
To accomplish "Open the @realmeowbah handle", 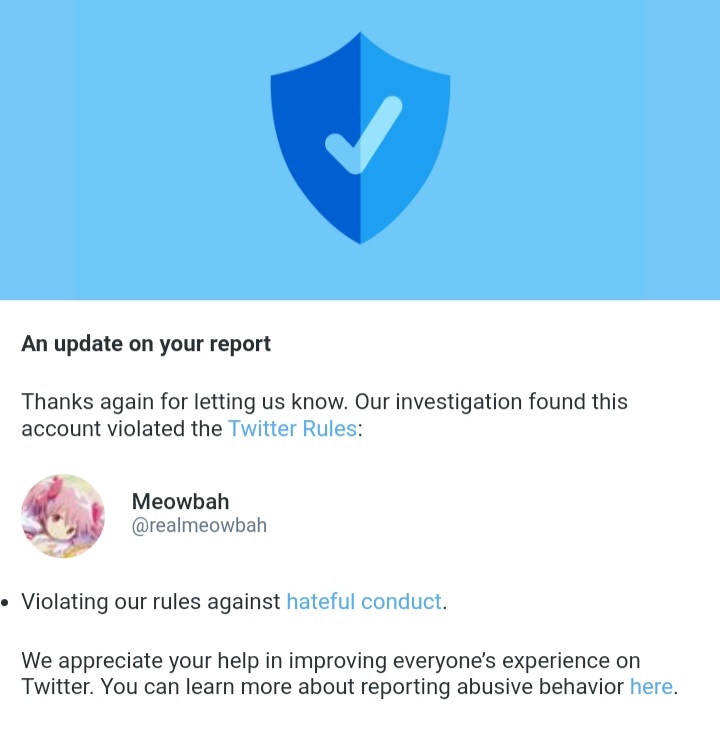I will pos(199,525).
